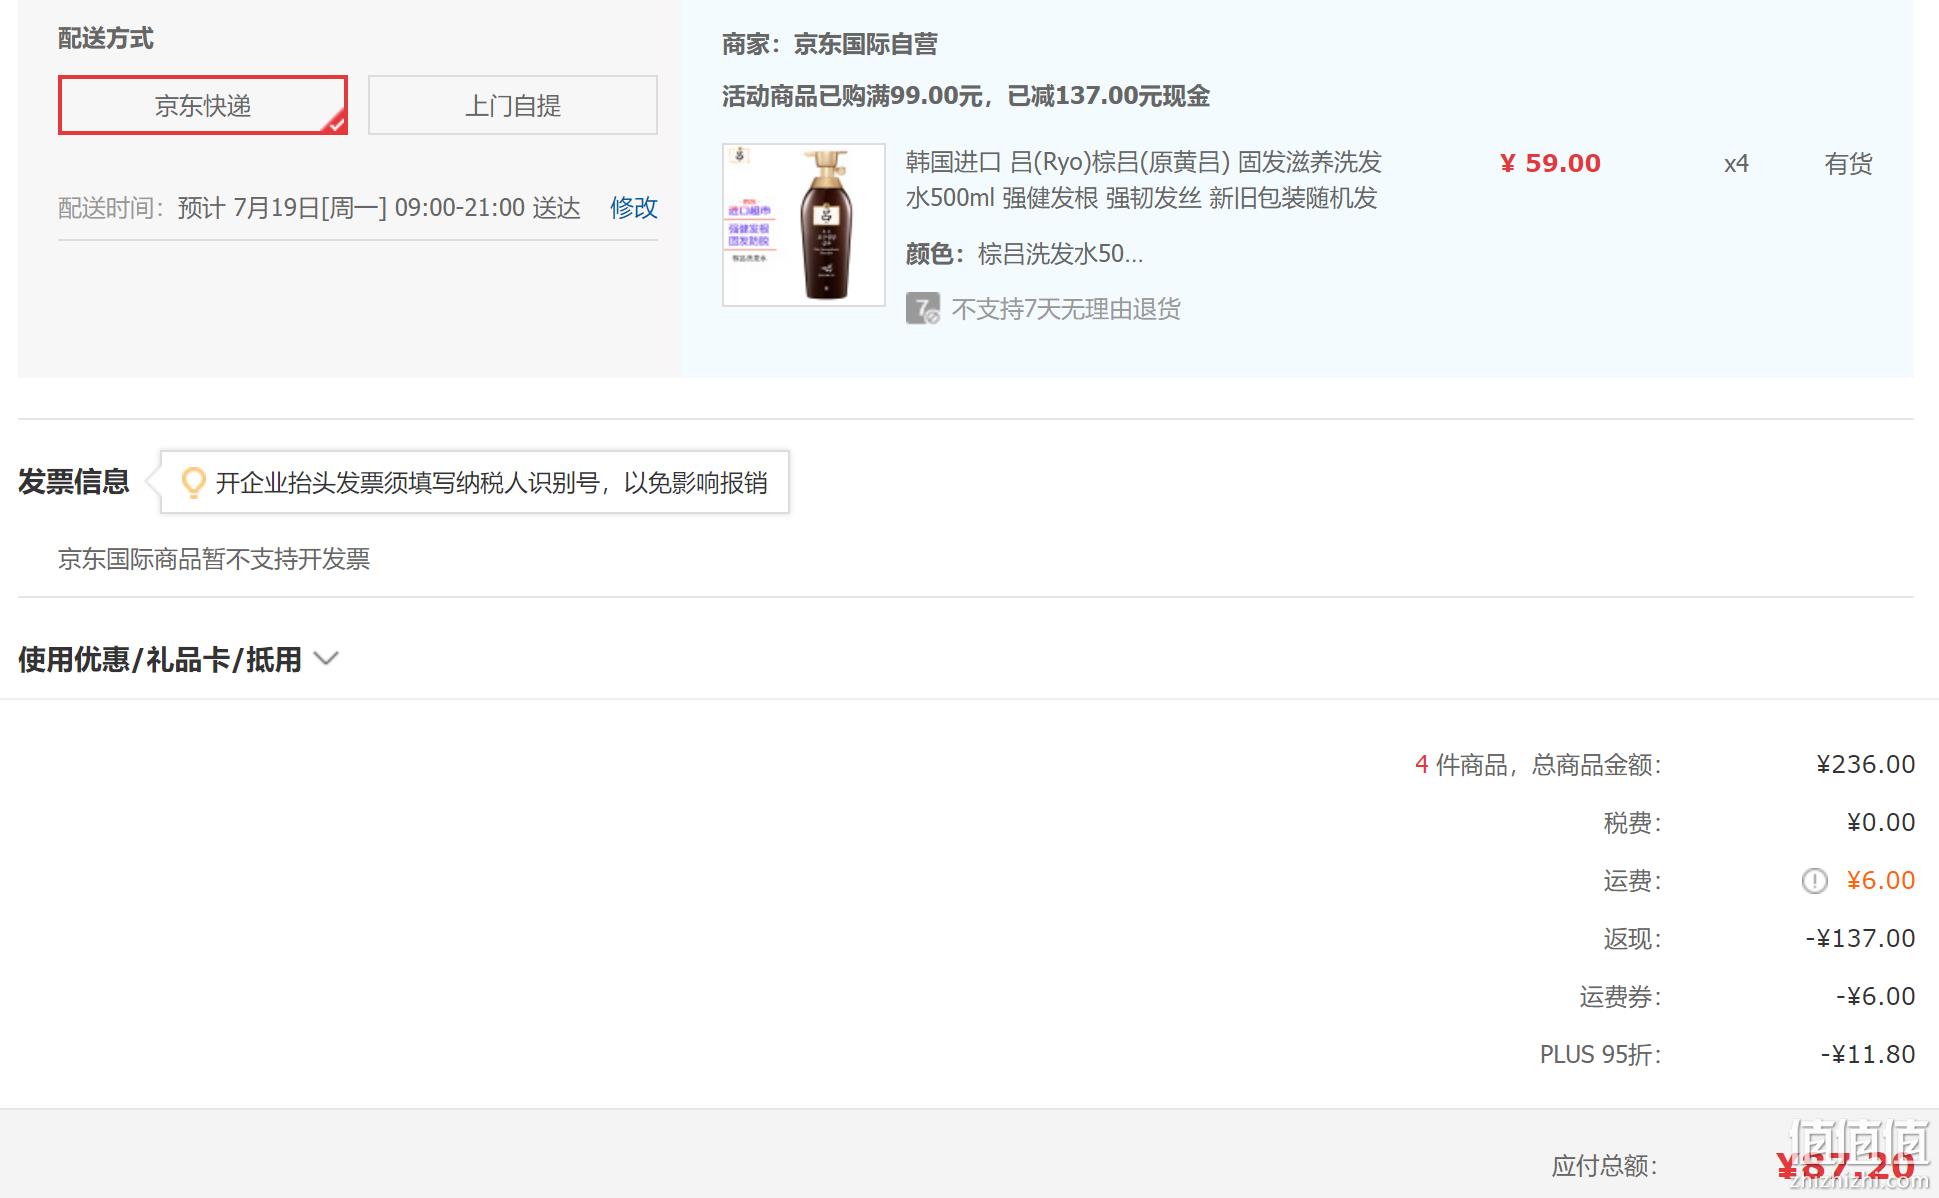Click the 返现 amount -¥137.00
This screenshot has height=1198, width=1939.
click(1860, 939)
